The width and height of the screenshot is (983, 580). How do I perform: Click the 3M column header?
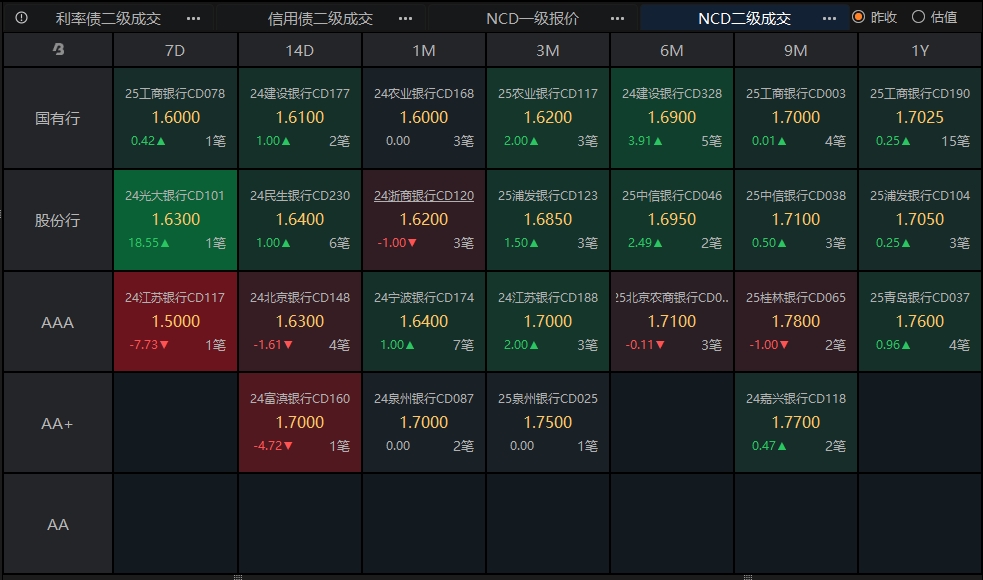[x=548, y=50]
